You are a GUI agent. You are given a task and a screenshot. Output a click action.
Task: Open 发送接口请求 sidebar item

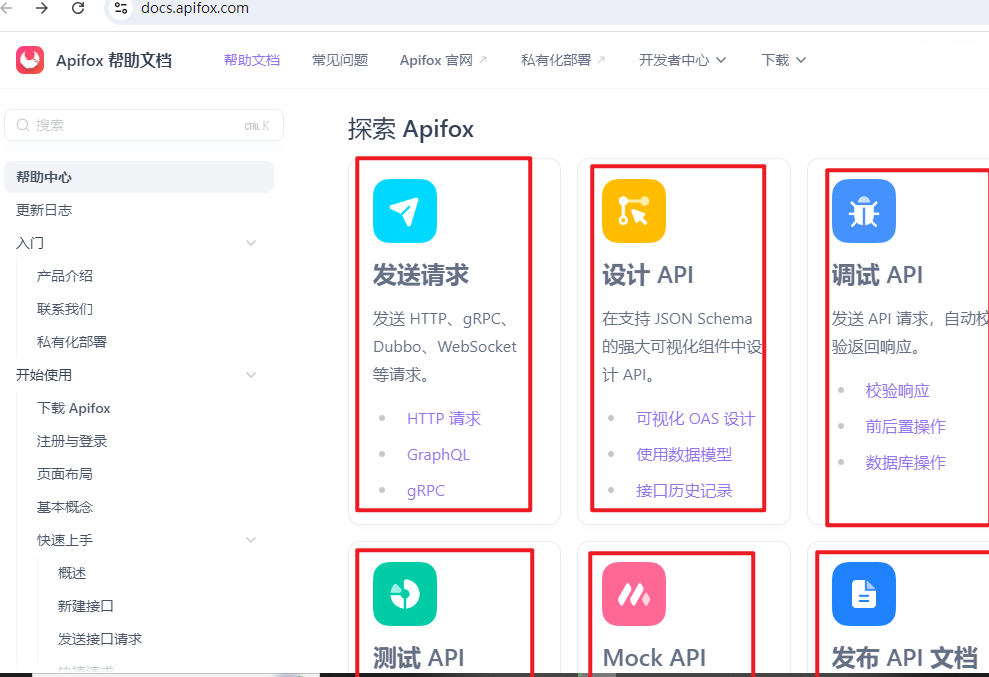click(x=100, y=639)
